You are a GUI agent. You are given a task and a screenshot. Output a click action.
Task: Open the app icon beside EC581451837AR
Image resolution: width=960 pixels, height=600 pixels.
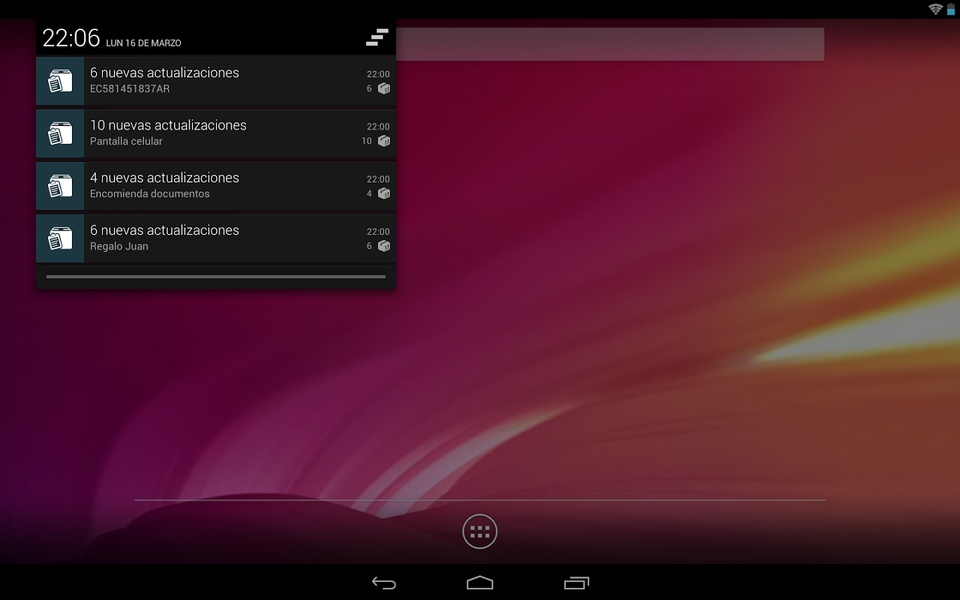[60, 81]
